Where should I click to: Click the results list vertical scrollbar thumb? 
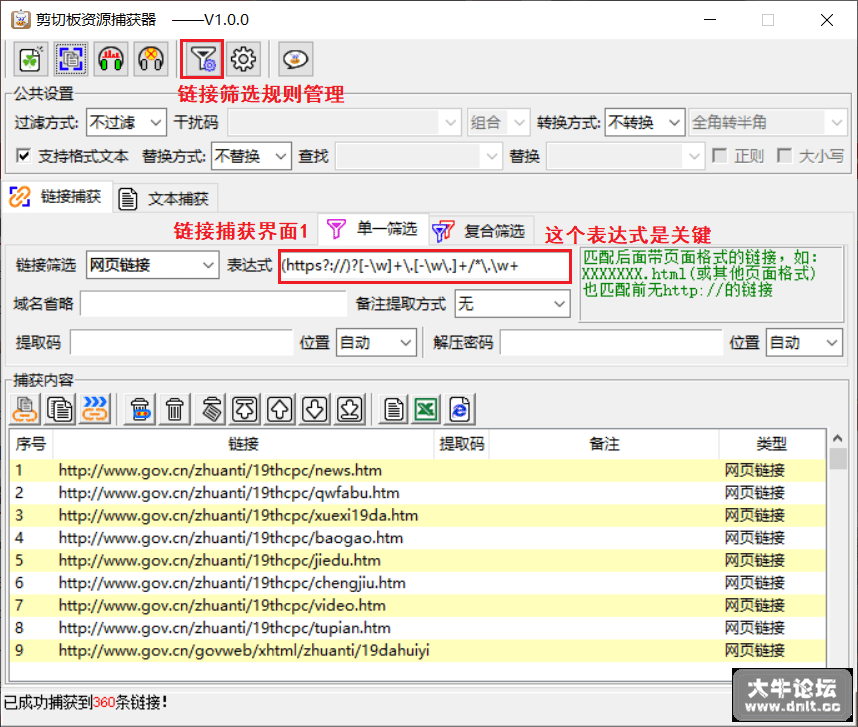tap(837, 458)
